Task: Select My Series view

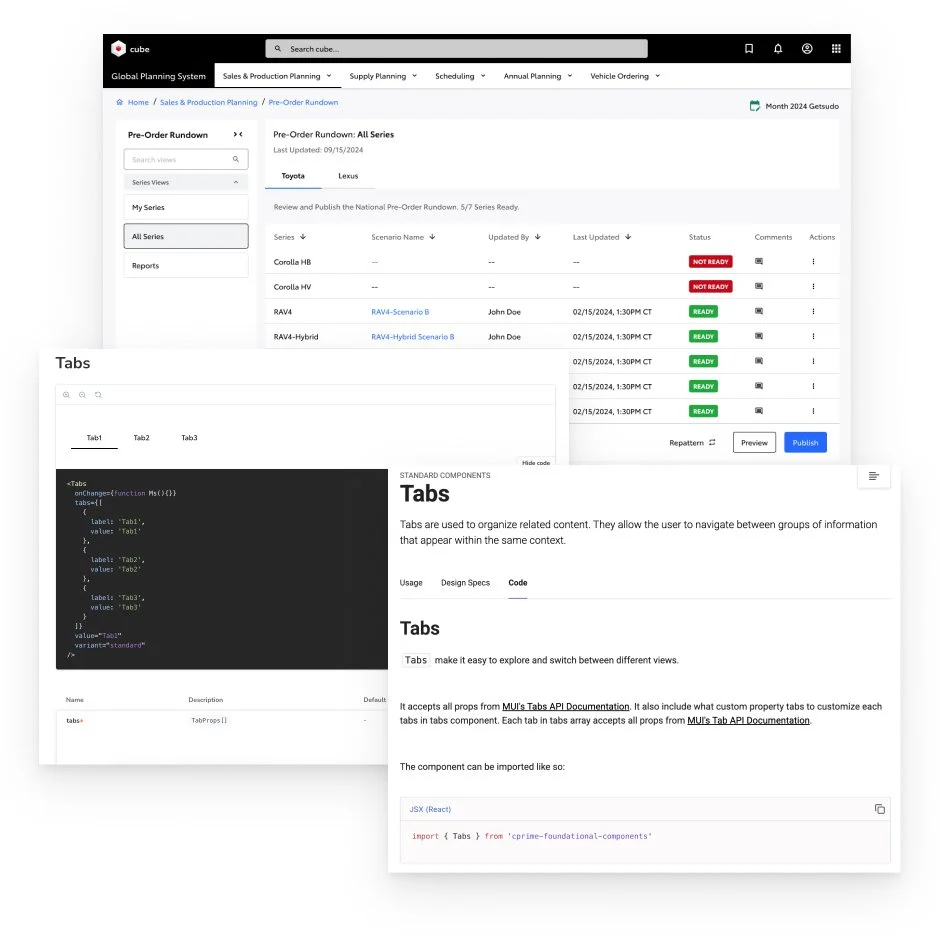Action: point(186,207)
